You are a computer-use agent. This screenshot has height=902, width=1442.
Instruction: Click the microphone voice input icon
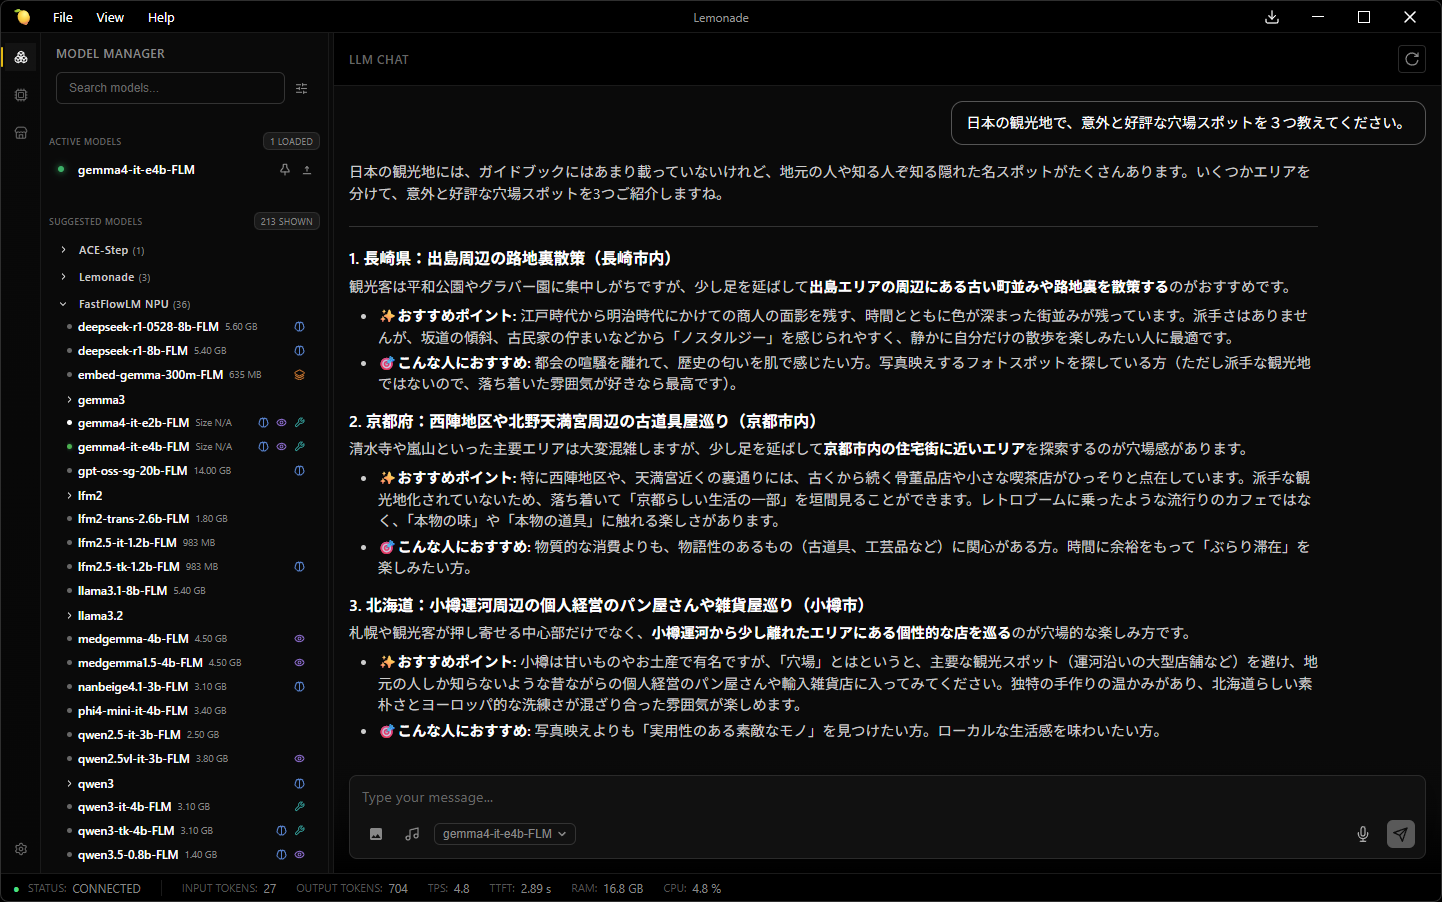coord(1363,834)
